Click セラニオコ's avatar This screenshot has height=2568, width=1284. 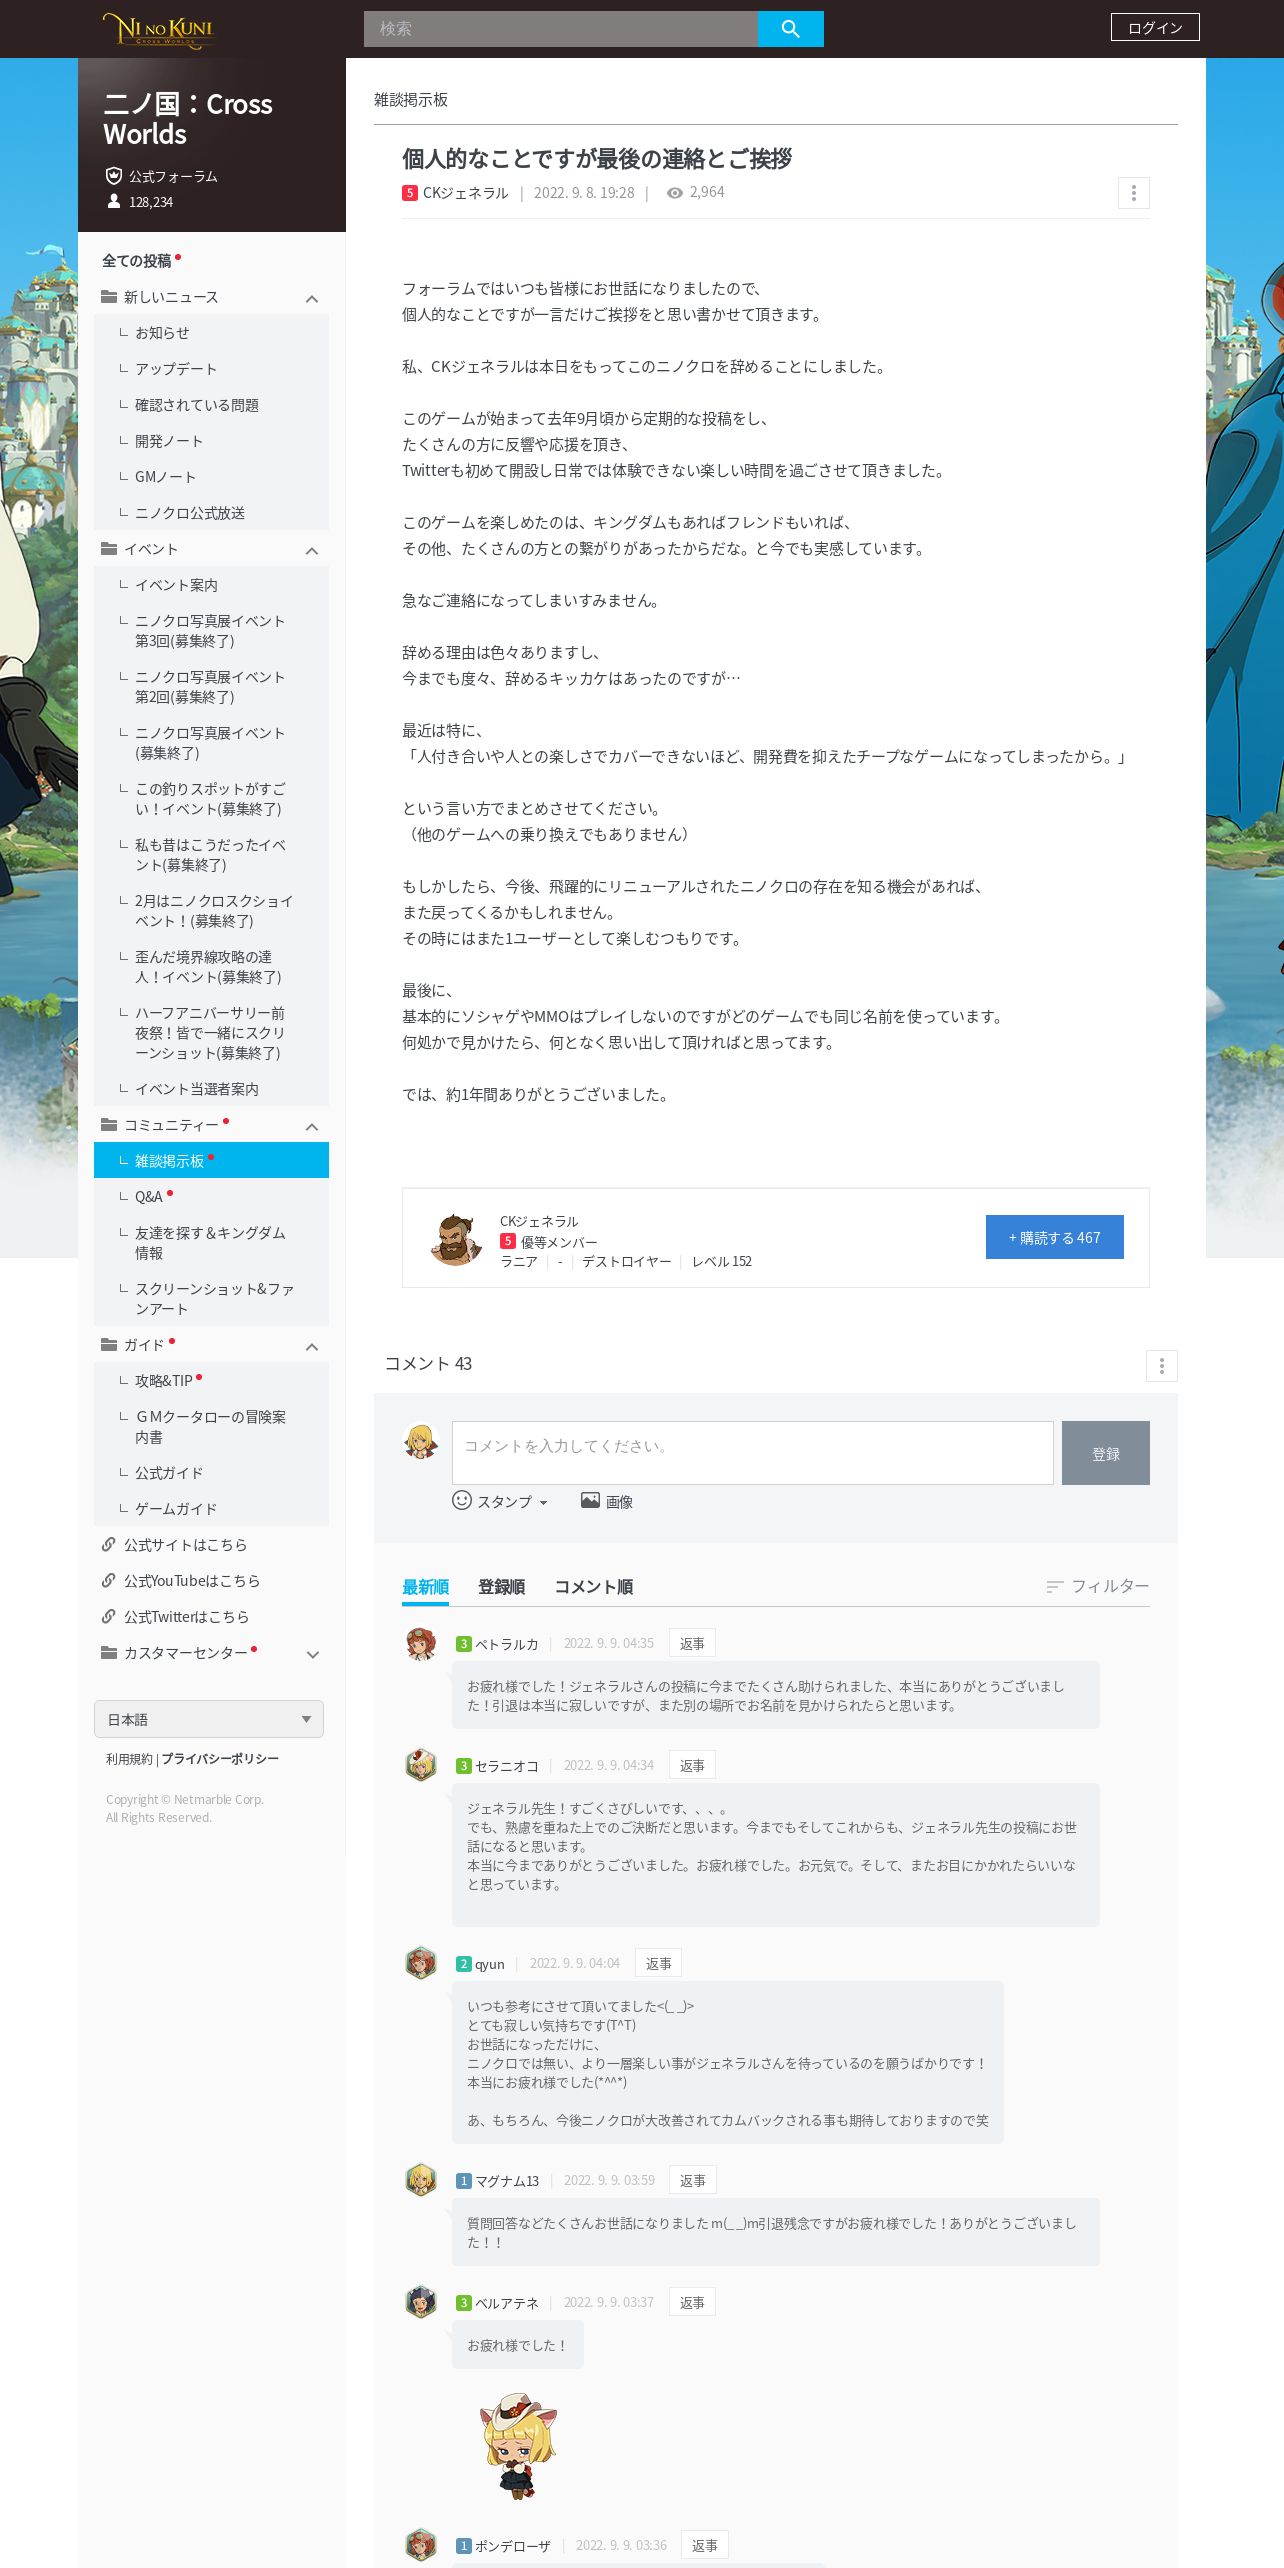coord(421,1765)
